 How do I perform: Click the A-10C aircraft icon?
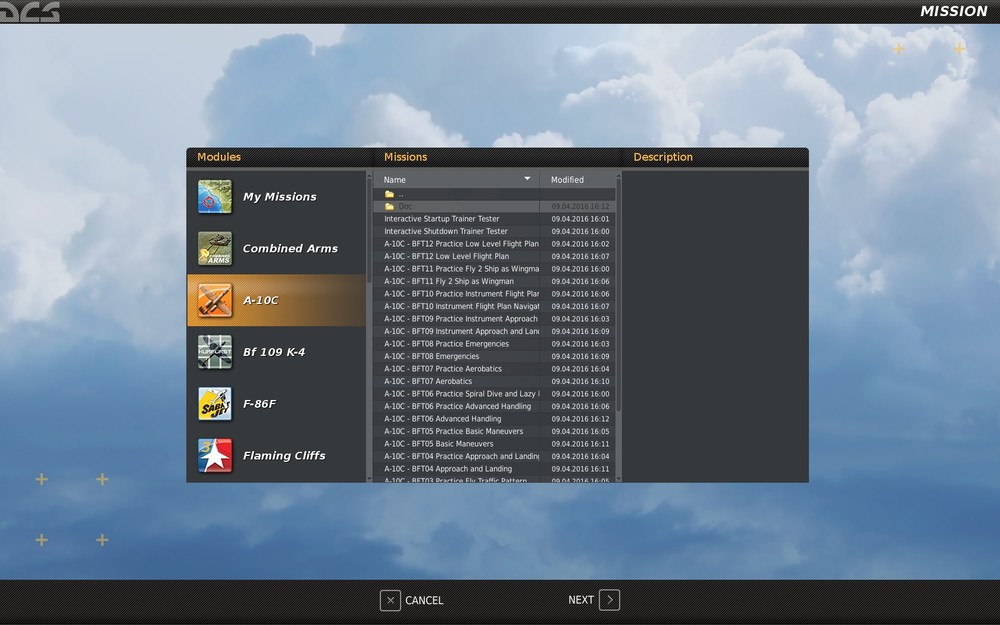point(215,300)
